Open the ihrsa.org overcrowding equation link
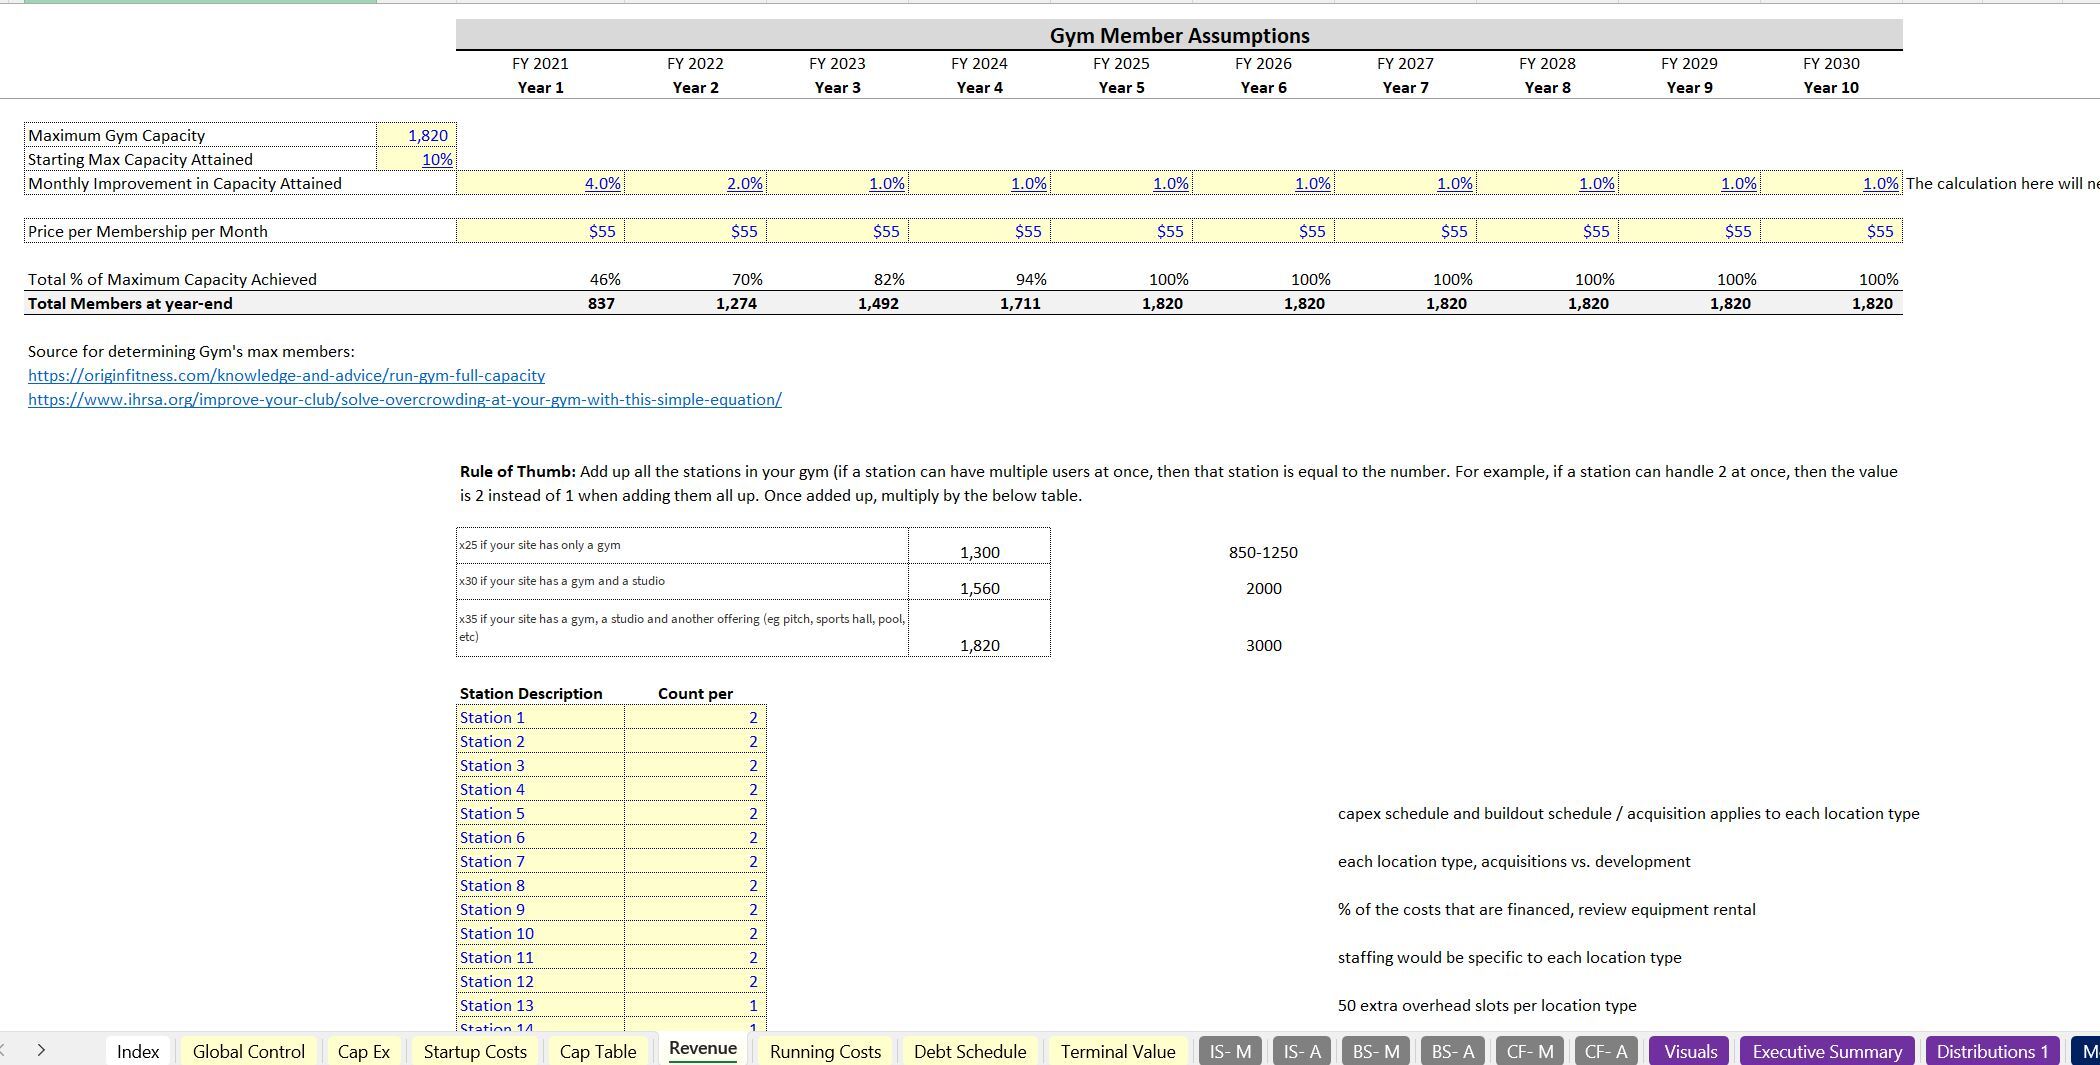 pos(404,399)
